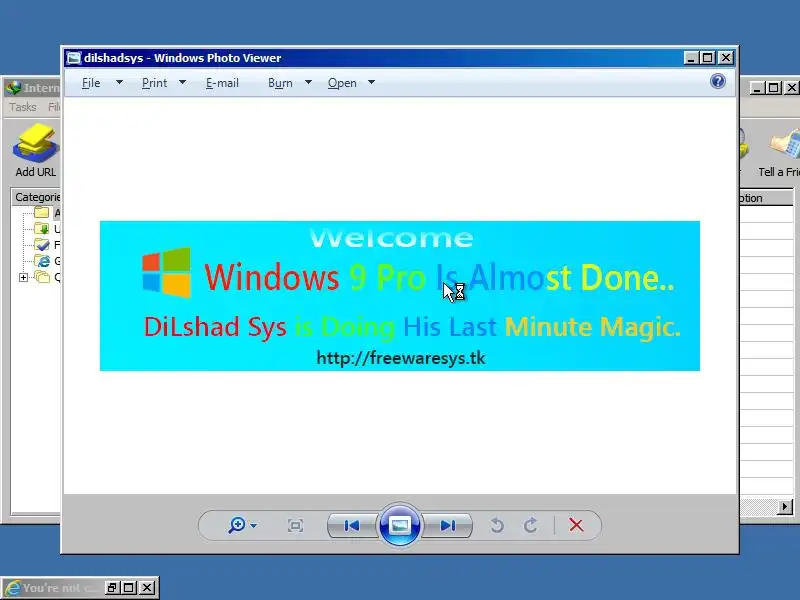This screenshot has height=600, width=800.
Task: Rotate photo counterclockwise
Action: pyautogui.click(x=497, y=526)
